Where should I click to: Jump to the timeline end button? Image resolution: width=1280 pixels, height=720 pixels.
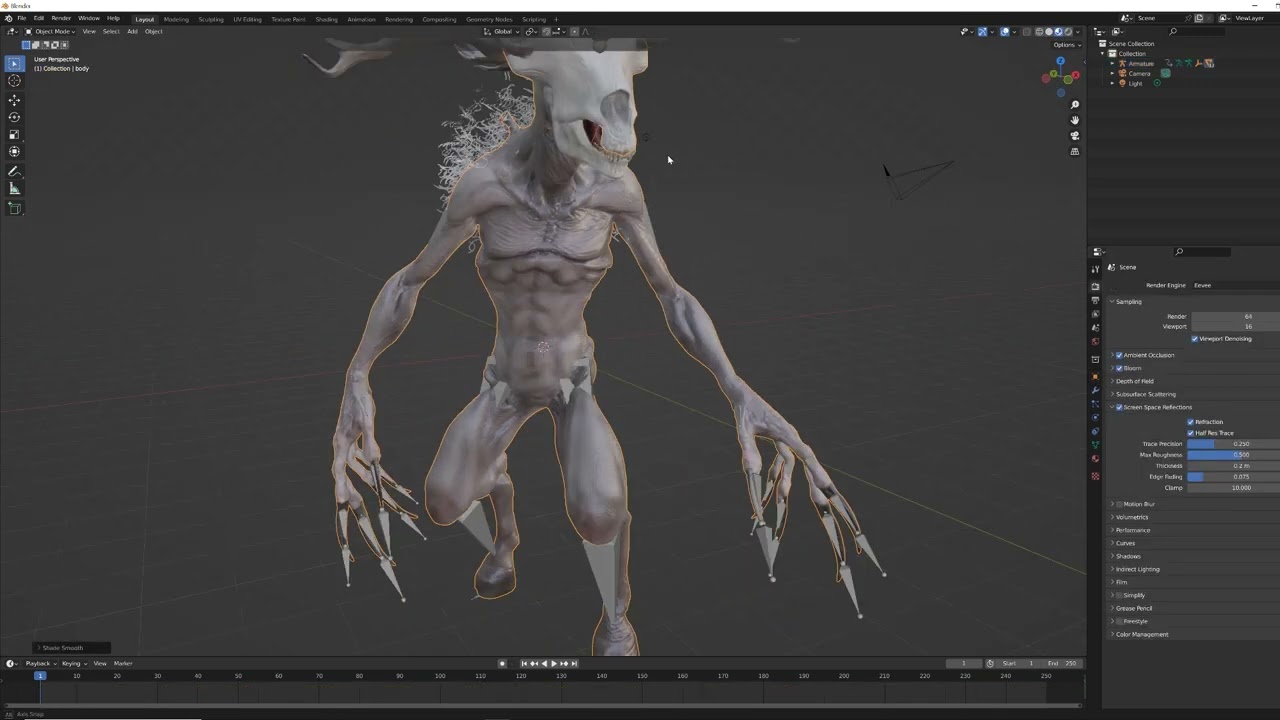click(x=574, y=663)
